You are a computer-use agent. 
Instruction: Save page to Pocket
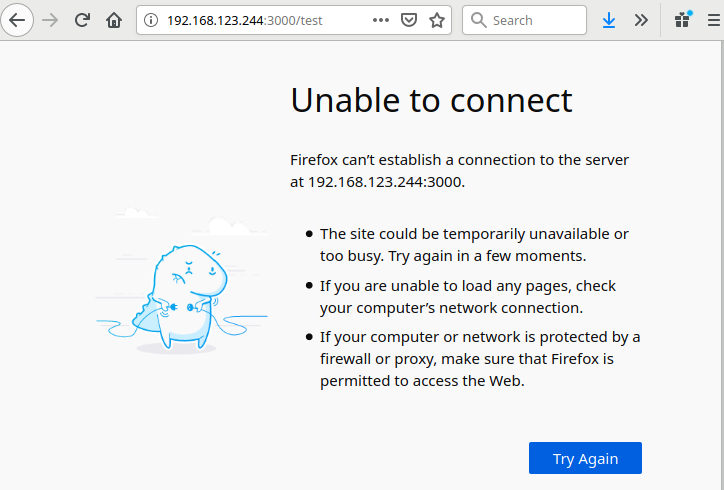[409, 20]
